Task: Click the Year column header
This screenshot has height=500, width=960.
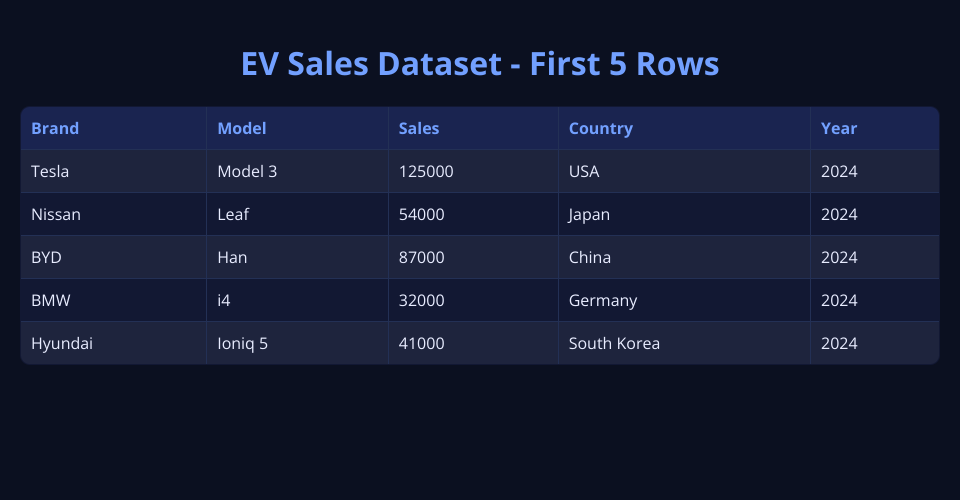Action: tap(839, 128)
